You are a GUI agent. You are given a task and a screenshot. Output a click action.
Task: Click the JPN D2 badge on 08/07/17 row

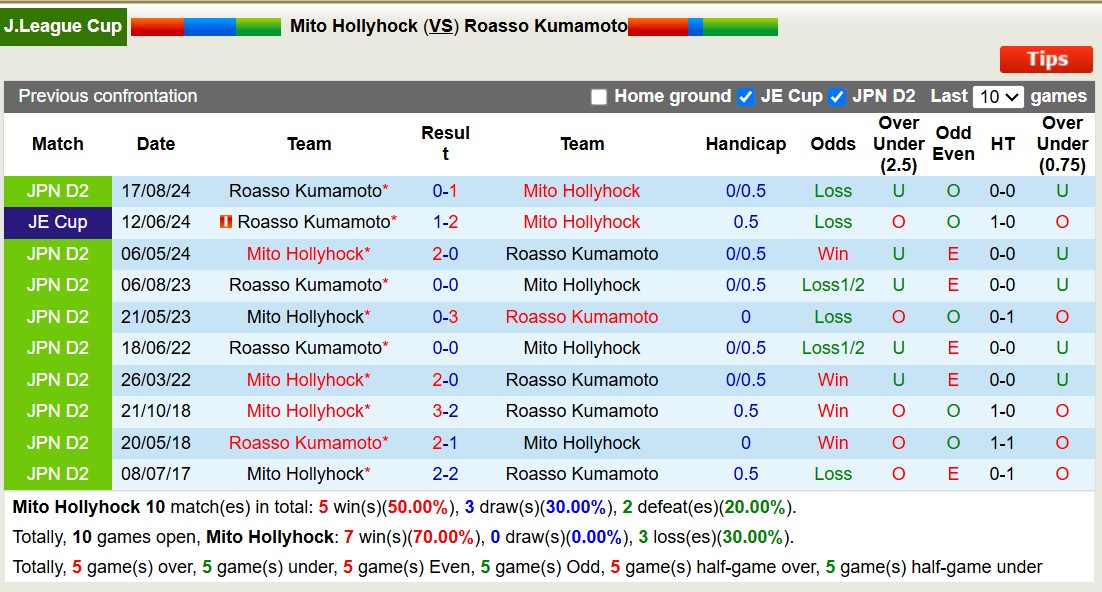[57, 474]
